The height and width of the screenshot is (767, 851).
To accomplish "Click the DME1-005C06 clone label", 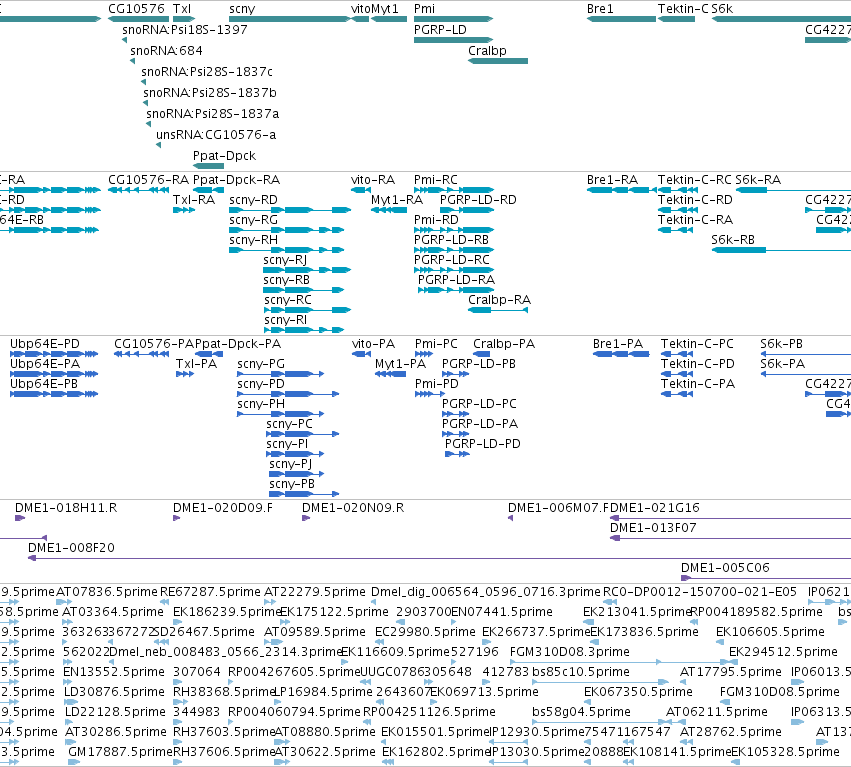I will 726,568.
